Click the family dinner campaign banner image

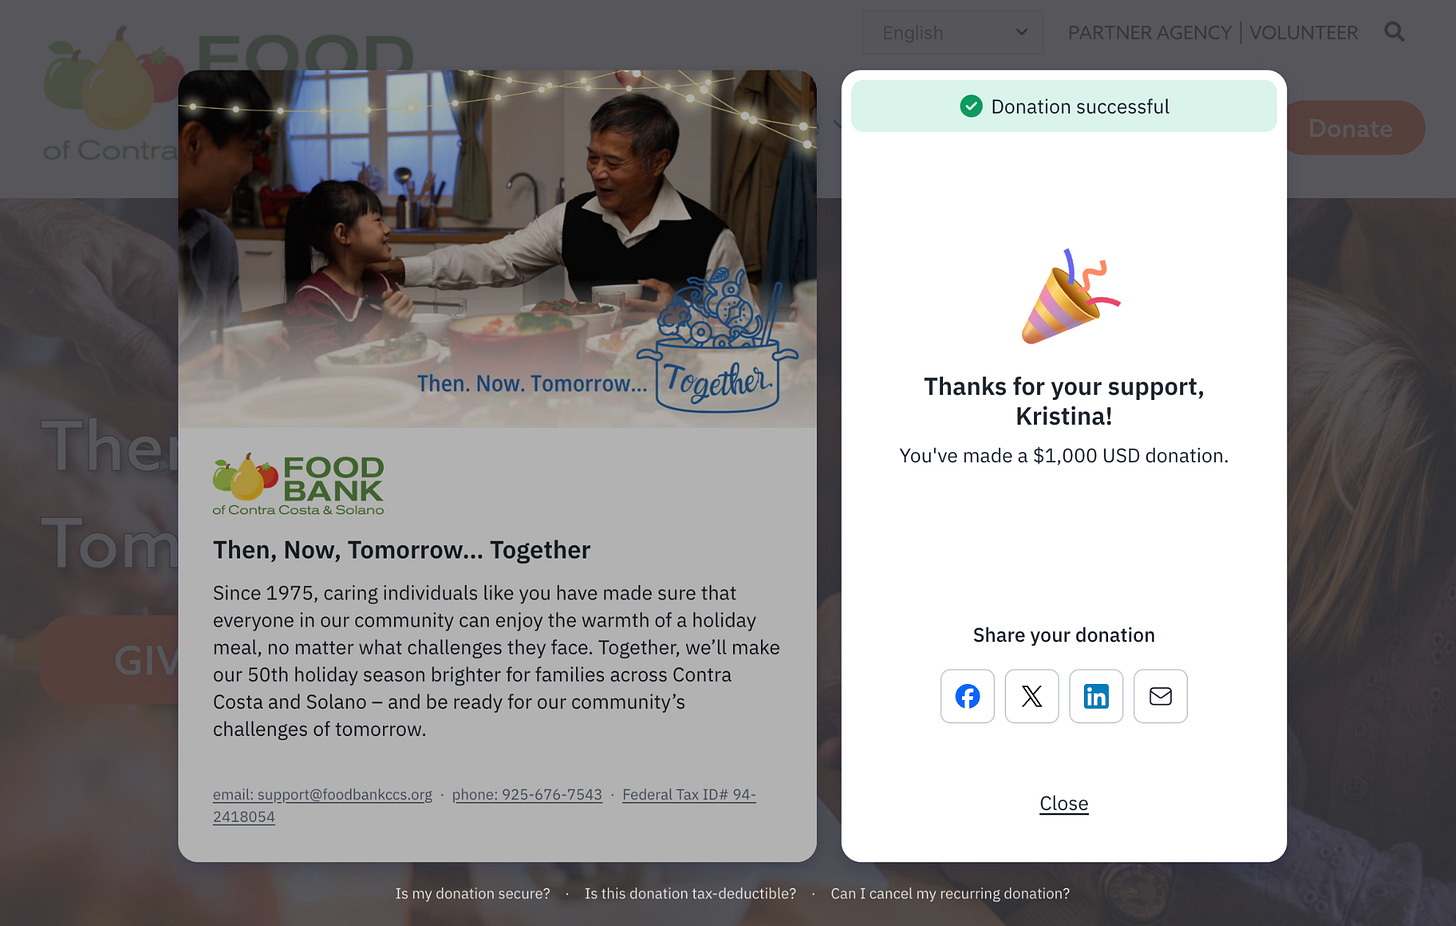[x=497, y=249]
